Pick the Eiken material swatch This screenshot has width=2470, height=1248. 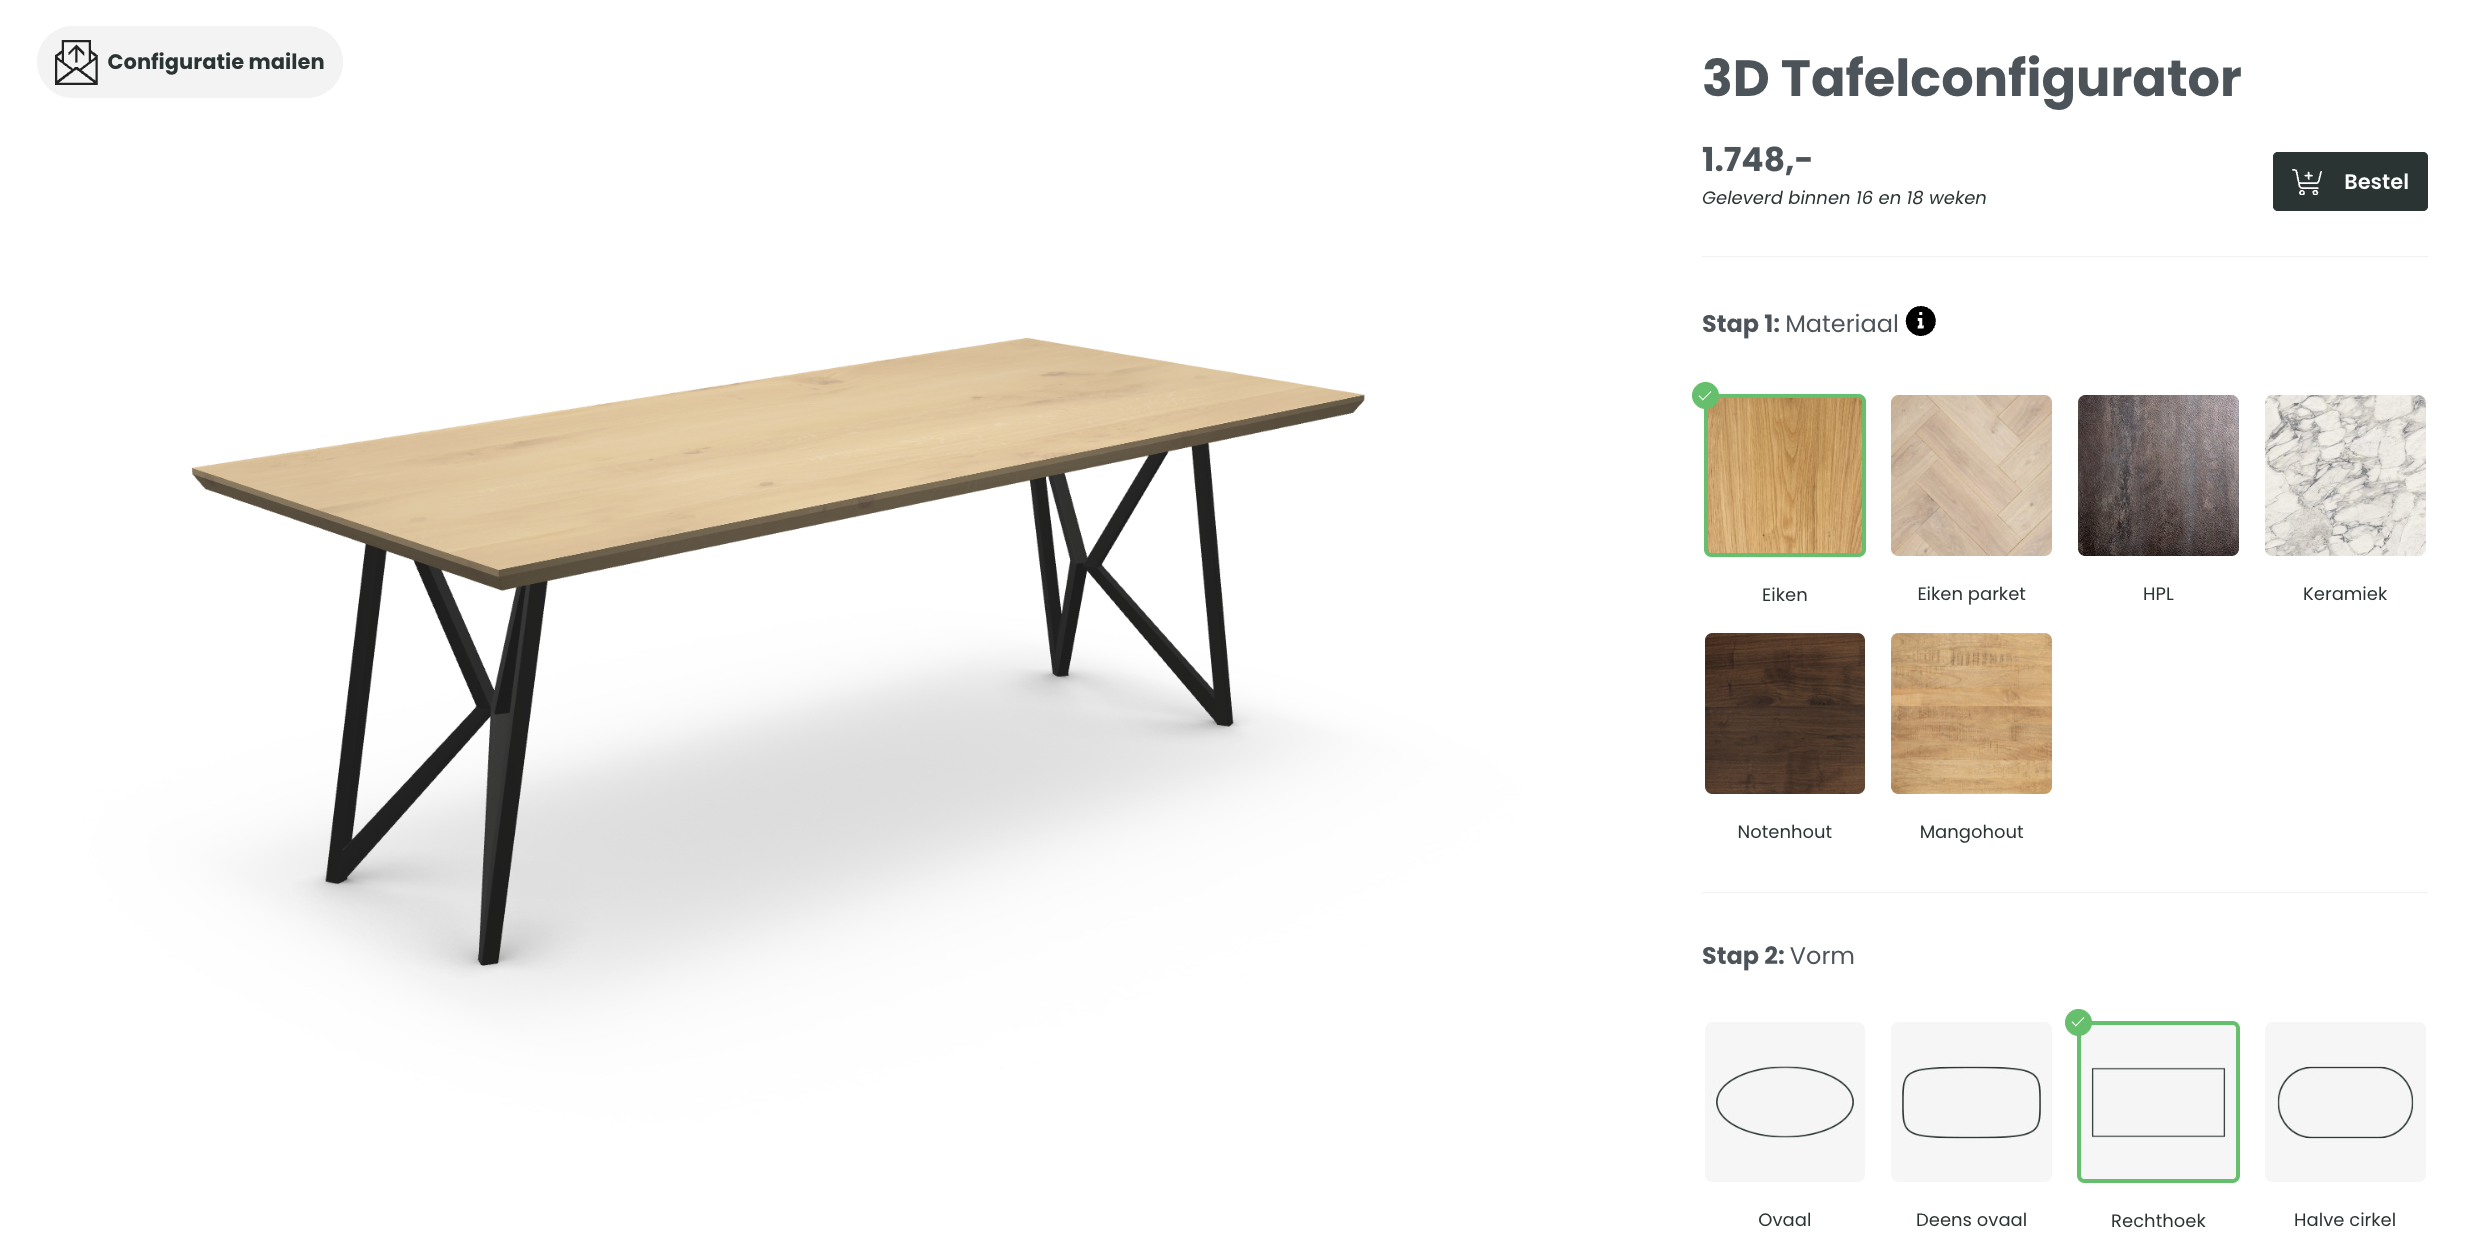coord(1784,475)
